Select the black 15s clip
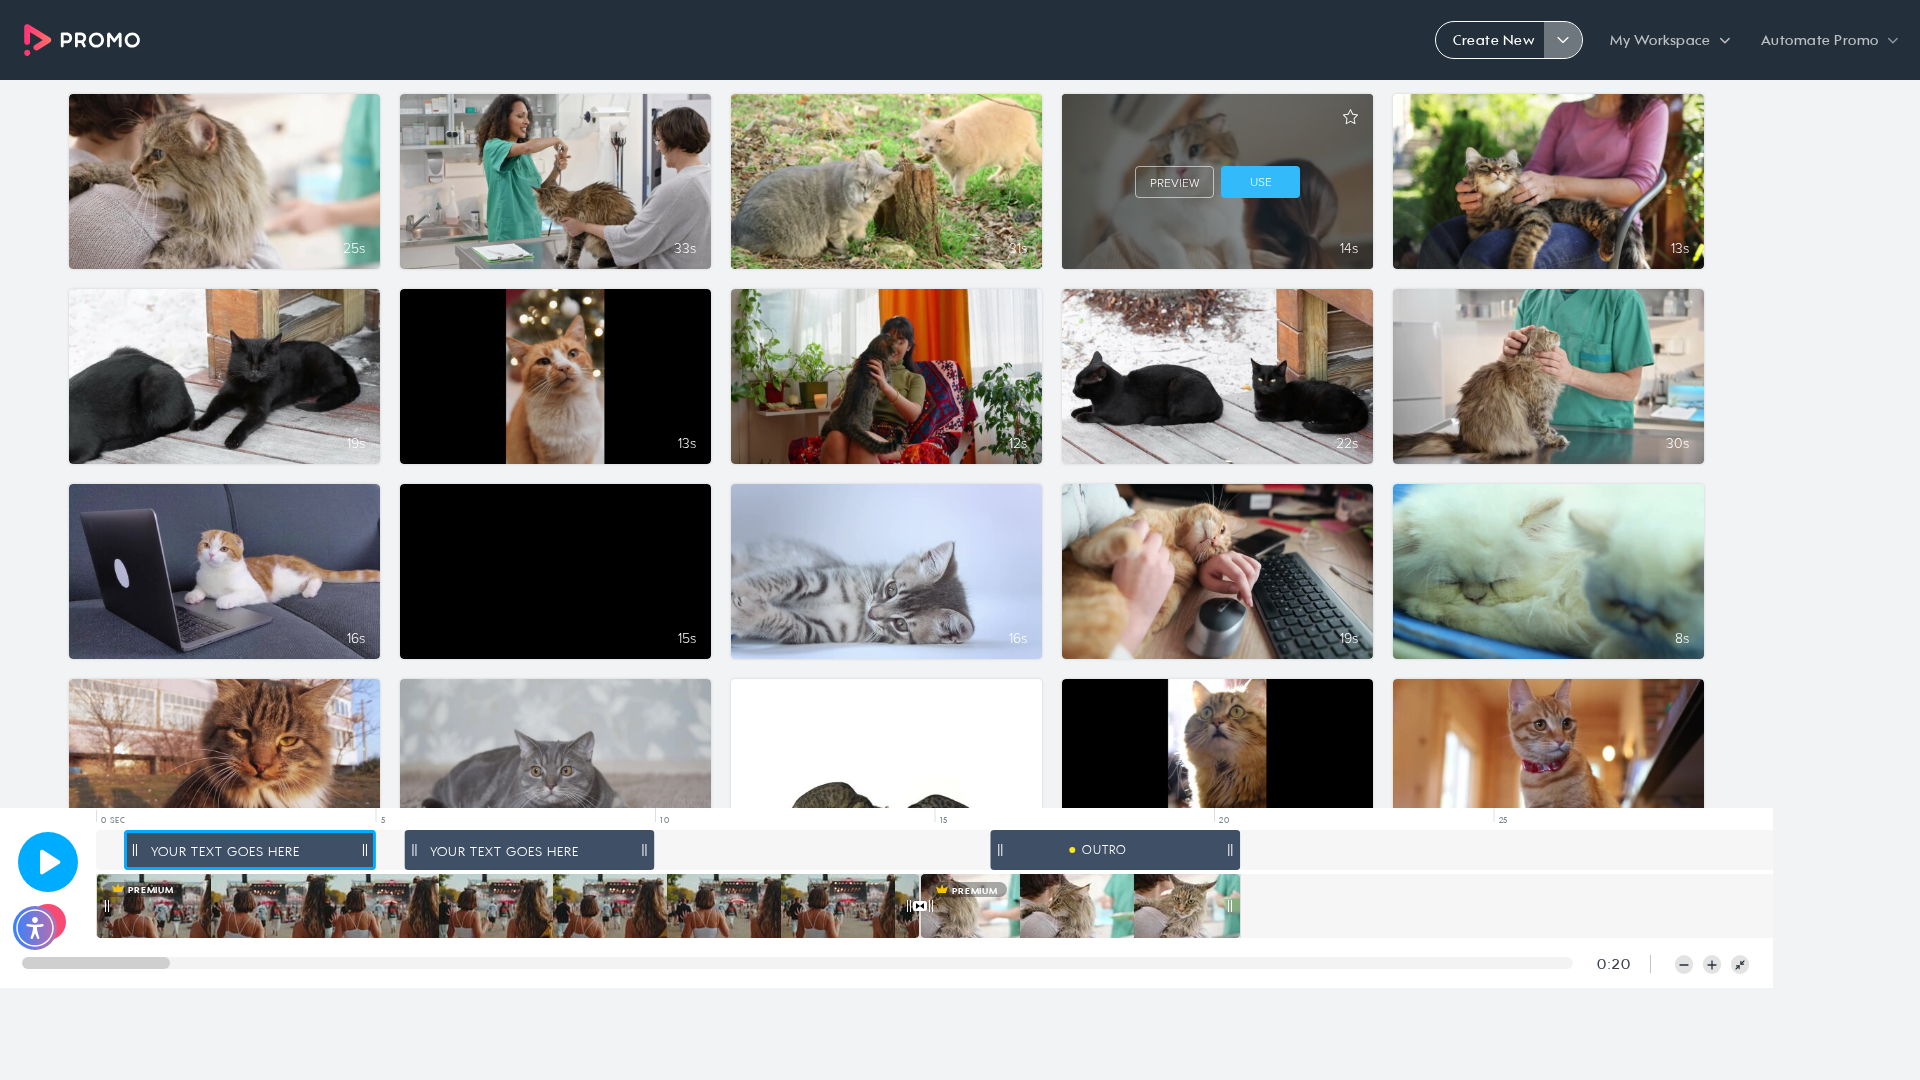1920x1080 pixels. [x=555, y=571]
